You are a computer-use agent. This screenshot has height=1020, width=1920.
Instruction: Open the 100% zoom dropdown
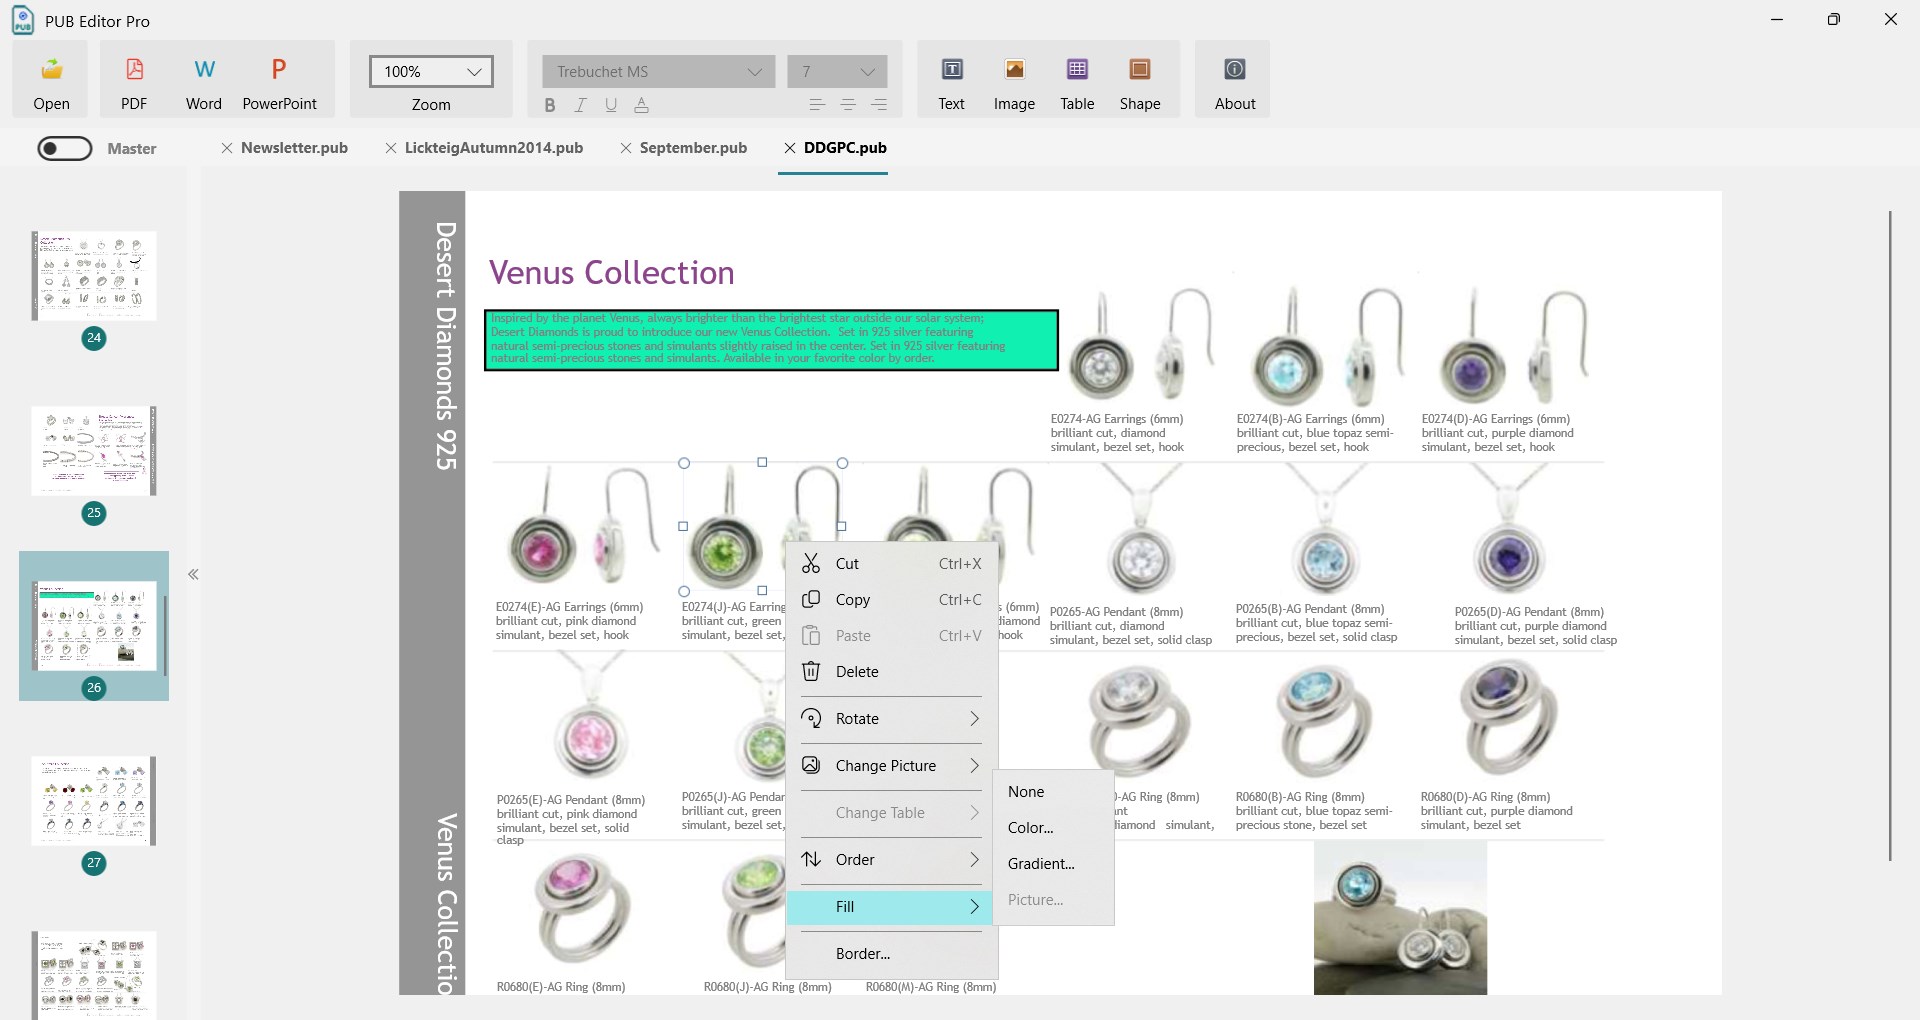431,71
